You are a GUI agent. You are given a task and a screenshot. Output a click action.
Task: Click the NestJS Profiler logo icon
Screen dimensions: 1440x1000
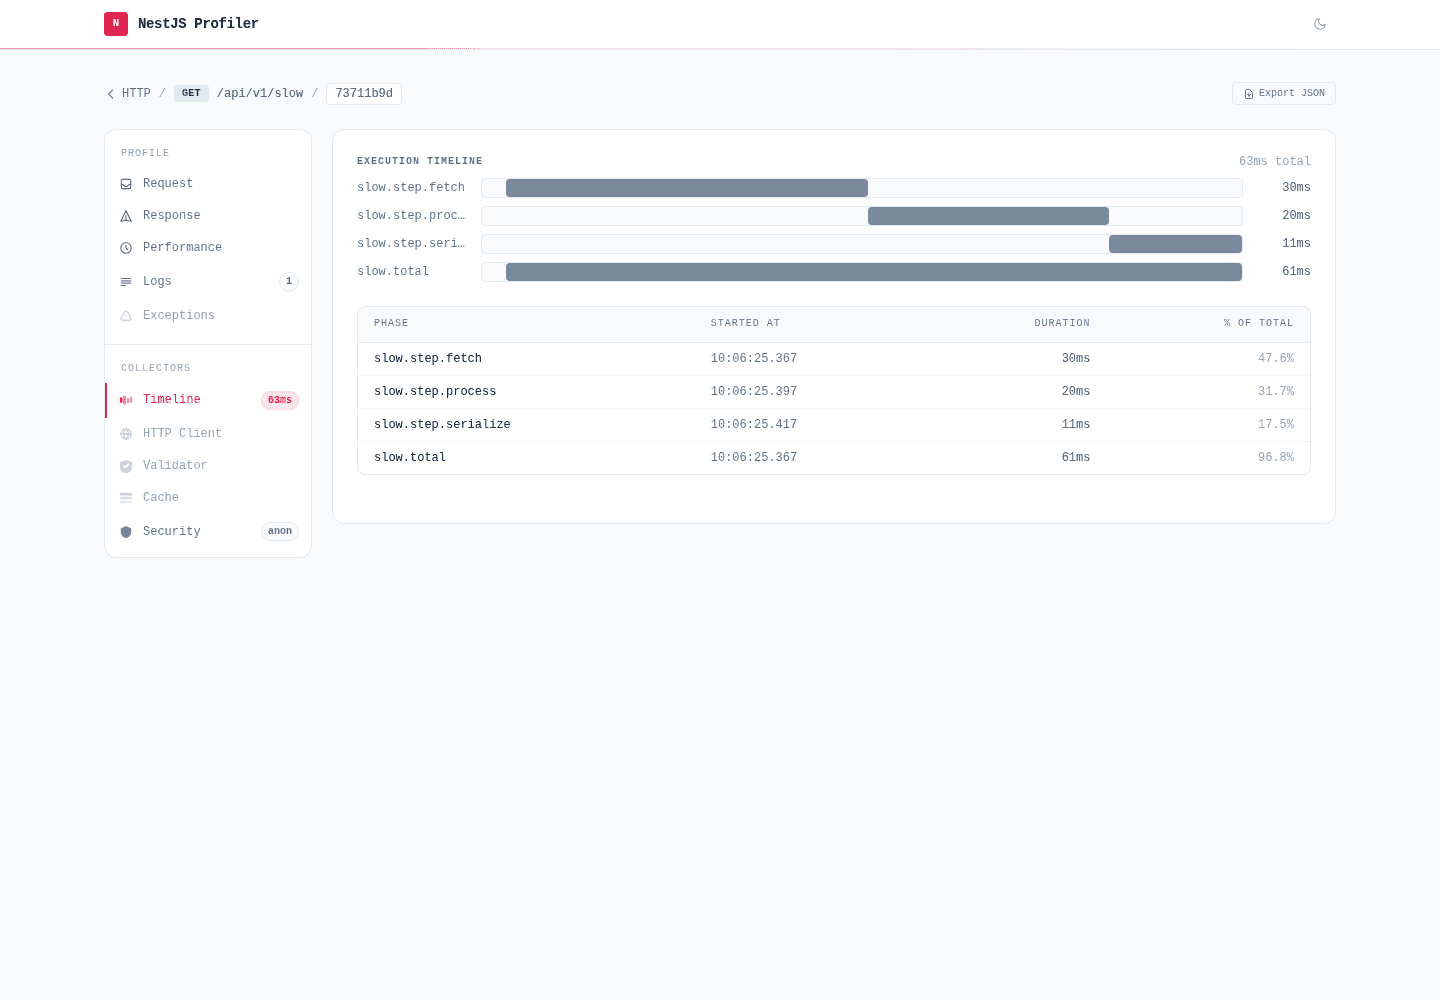click(x=116, y=24)
